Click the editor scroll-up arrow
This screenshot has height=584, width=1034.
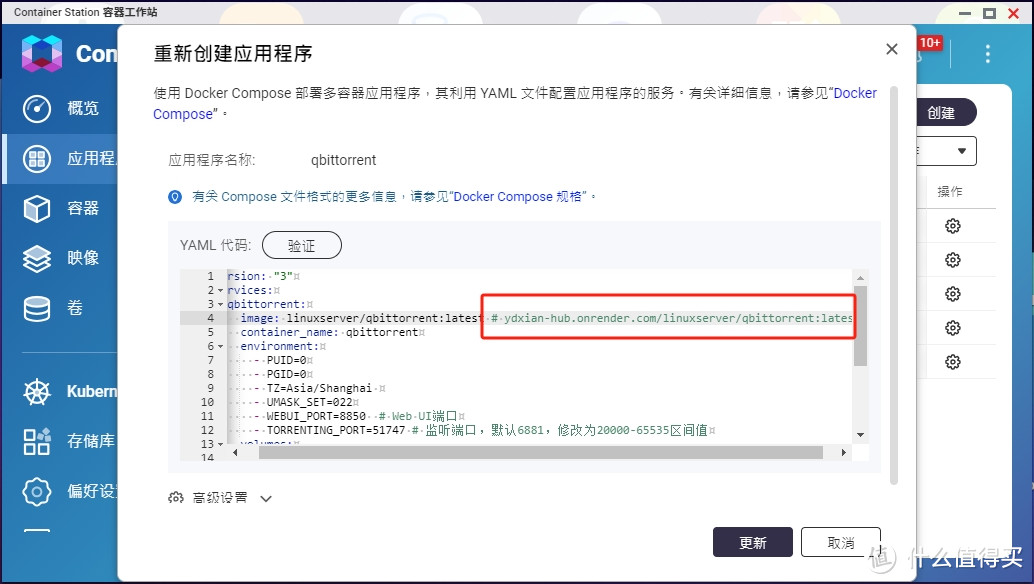pos(860,277)
